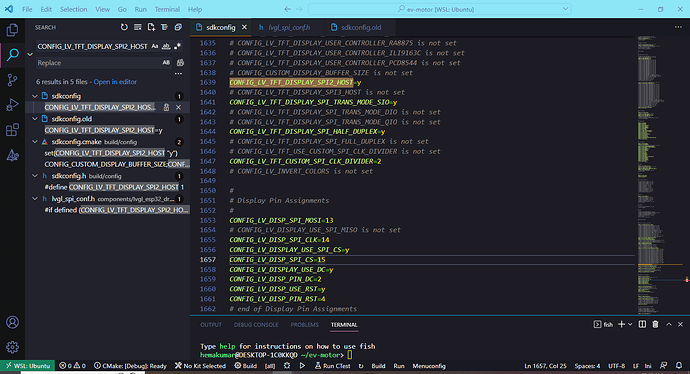Open the Explorer view in activity bar
The image size is (690, 374).
12,30
